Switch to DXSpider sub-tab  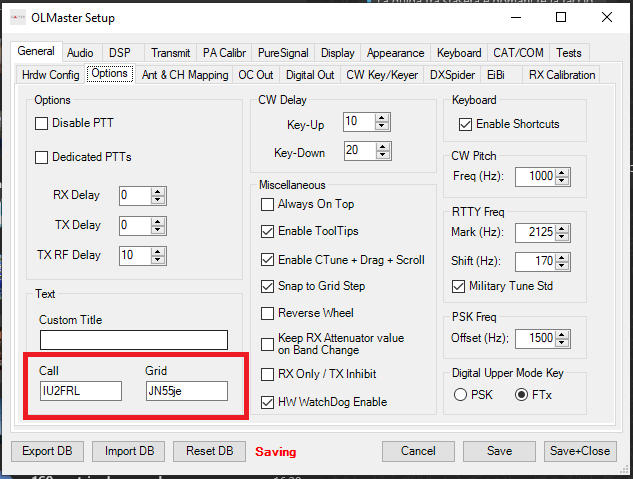pyautogui.click(x=452, y=75)
